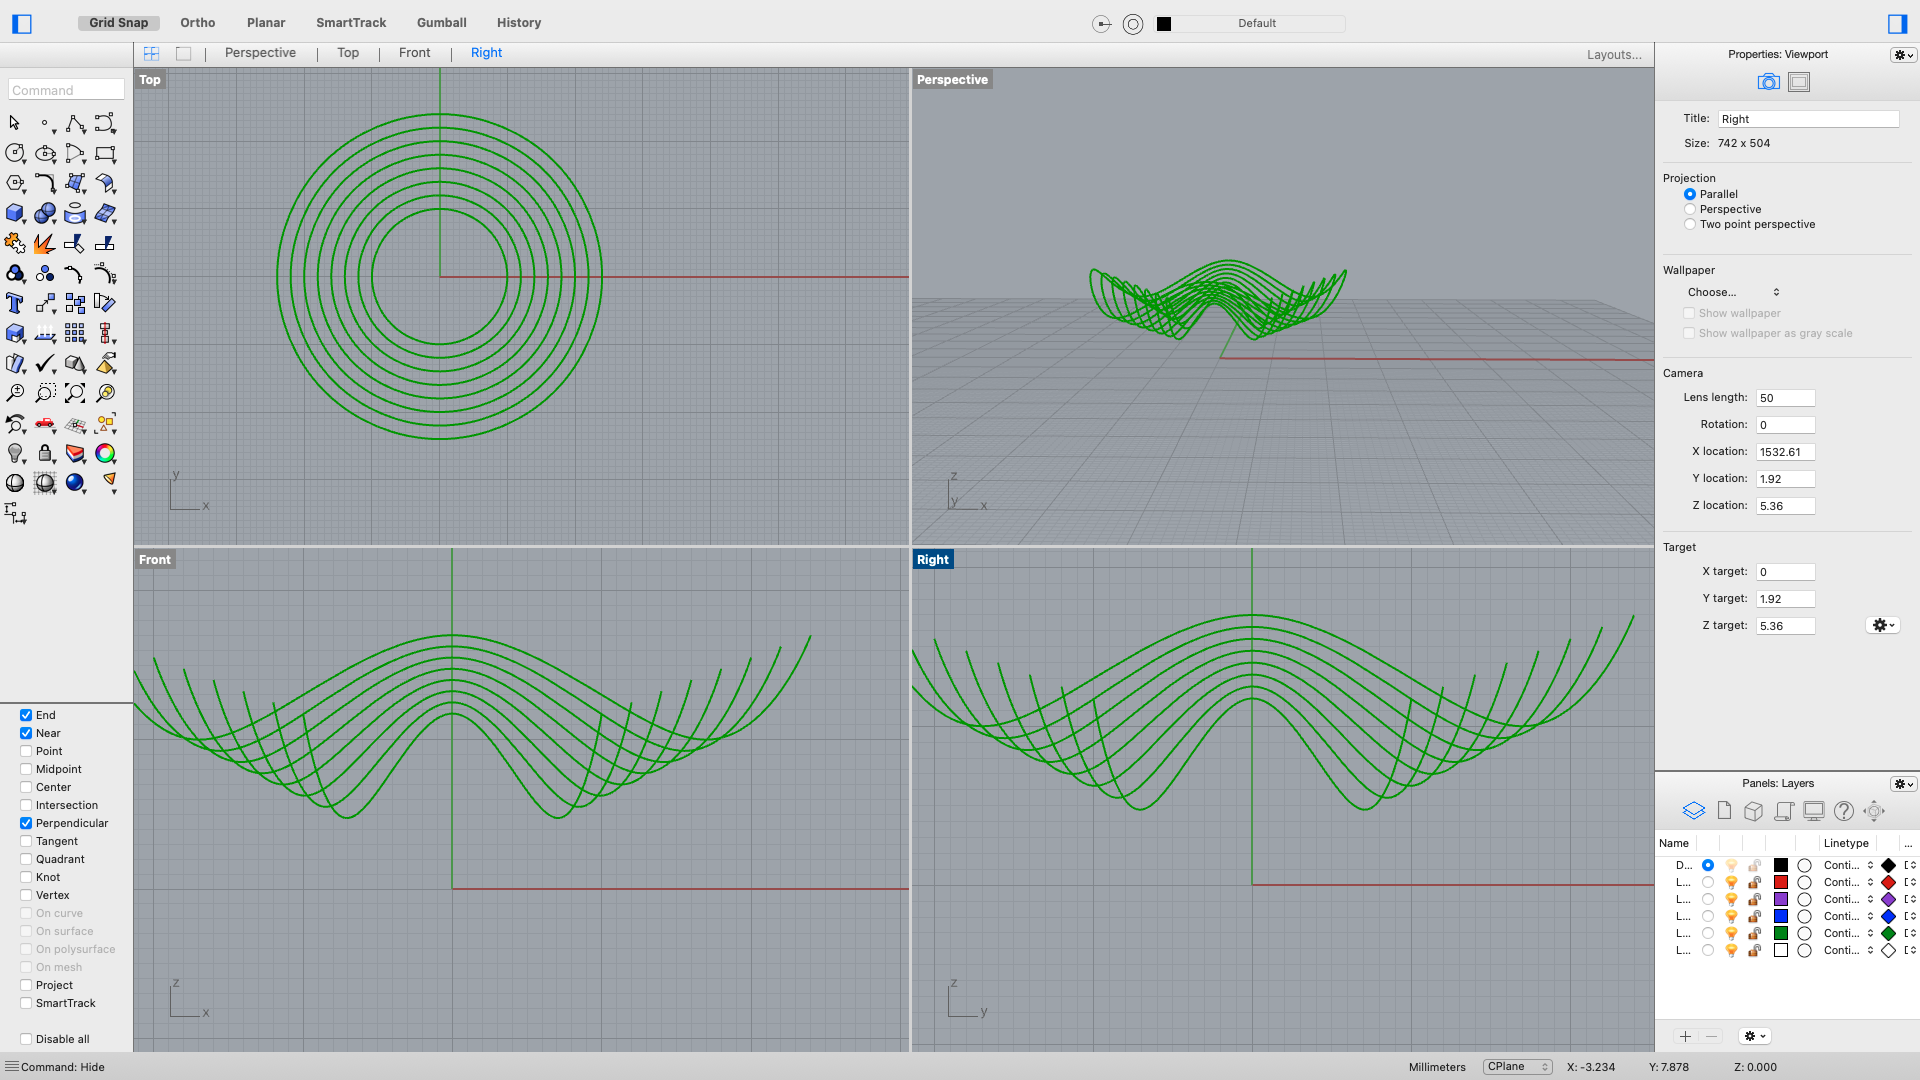Open the Rectangular Array tool
Screen dimensions: 1920x1080
coord(75,333)
